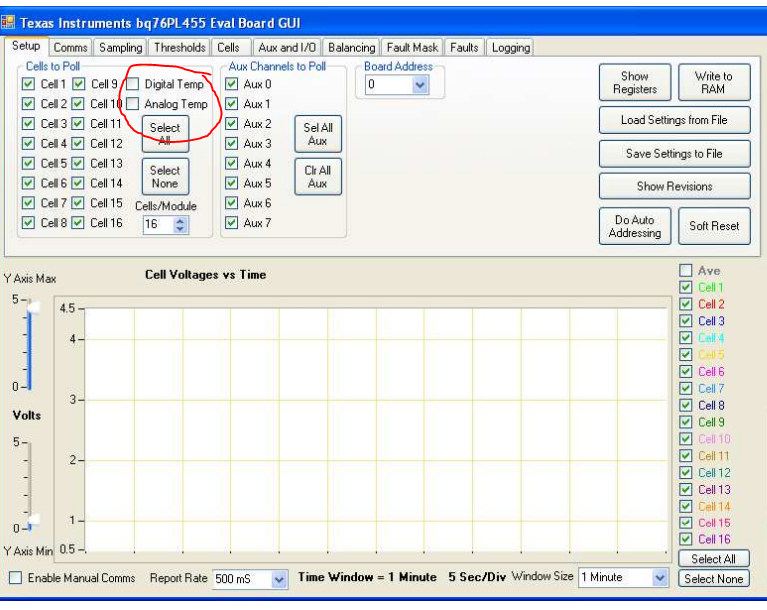This screenshot has height=610, width=767.
Task: Uncheck Cell 1 in Cells to Poll
Action: (x=28, y=84)
